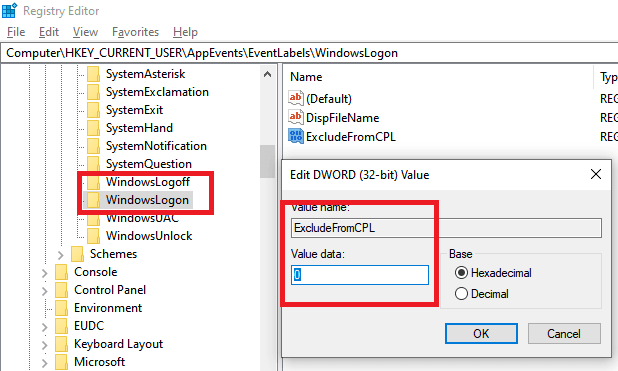Cancel the Edit DWORD dialog
The width and height of the screenshot is (618, 371).
point(564,334)
